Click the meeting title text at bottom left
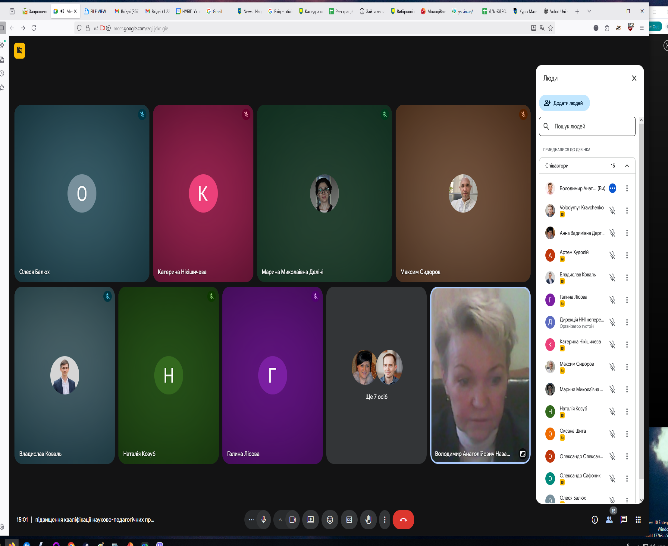Image resolution: width=668 pixels, height=546 pixels. 95,520
